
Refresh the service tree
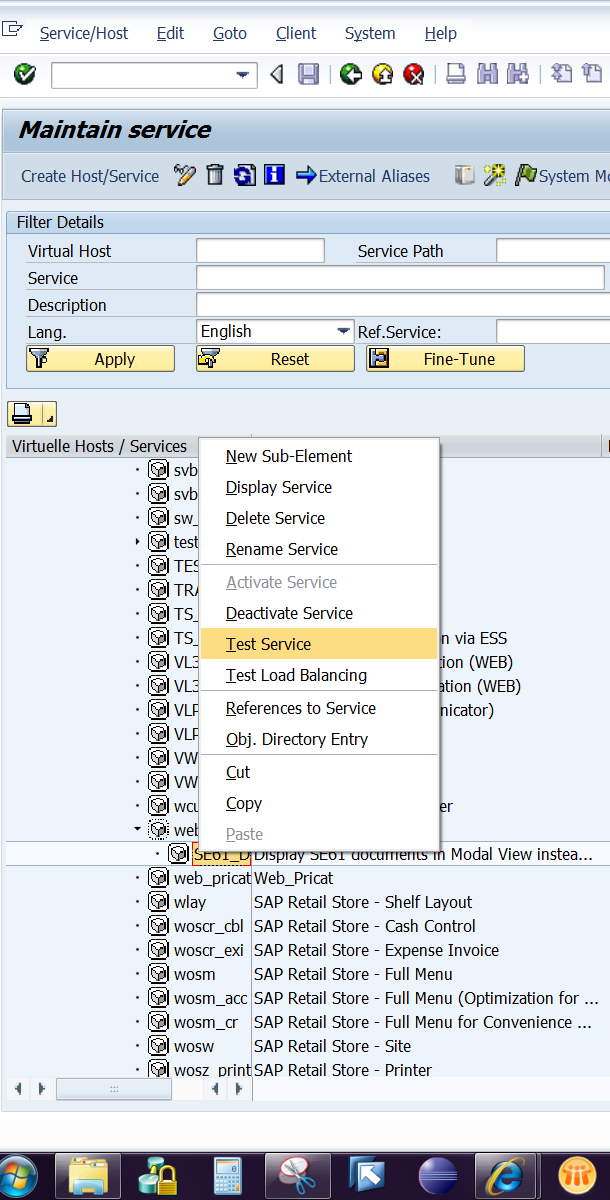(x=241, y=175)
